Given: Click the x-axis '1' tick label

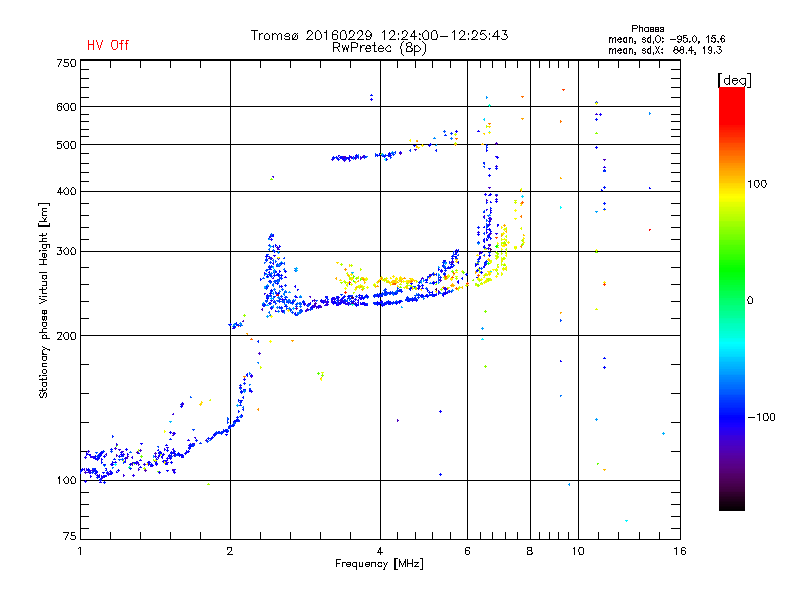Looking at the screenshot, I should 80,551.
